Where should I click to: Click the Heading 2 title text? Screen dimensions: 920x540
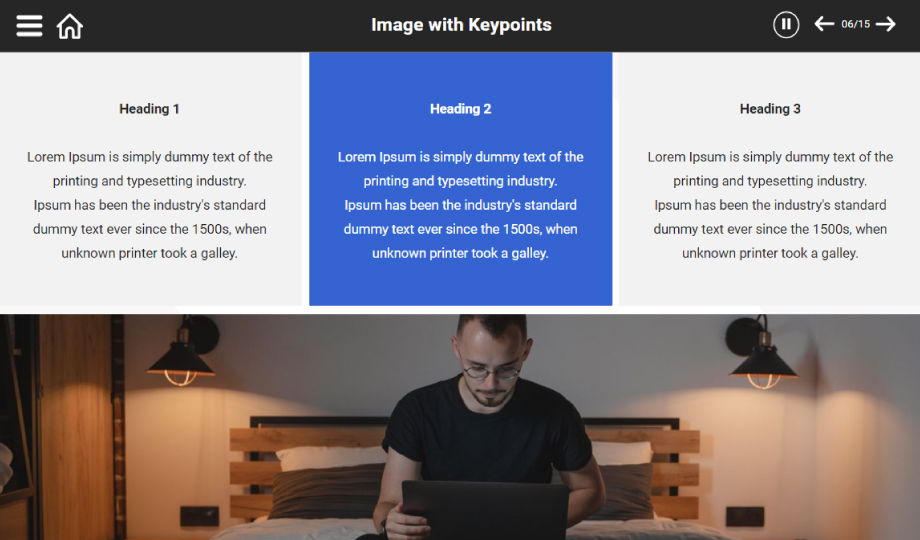(x=461, y=109)
